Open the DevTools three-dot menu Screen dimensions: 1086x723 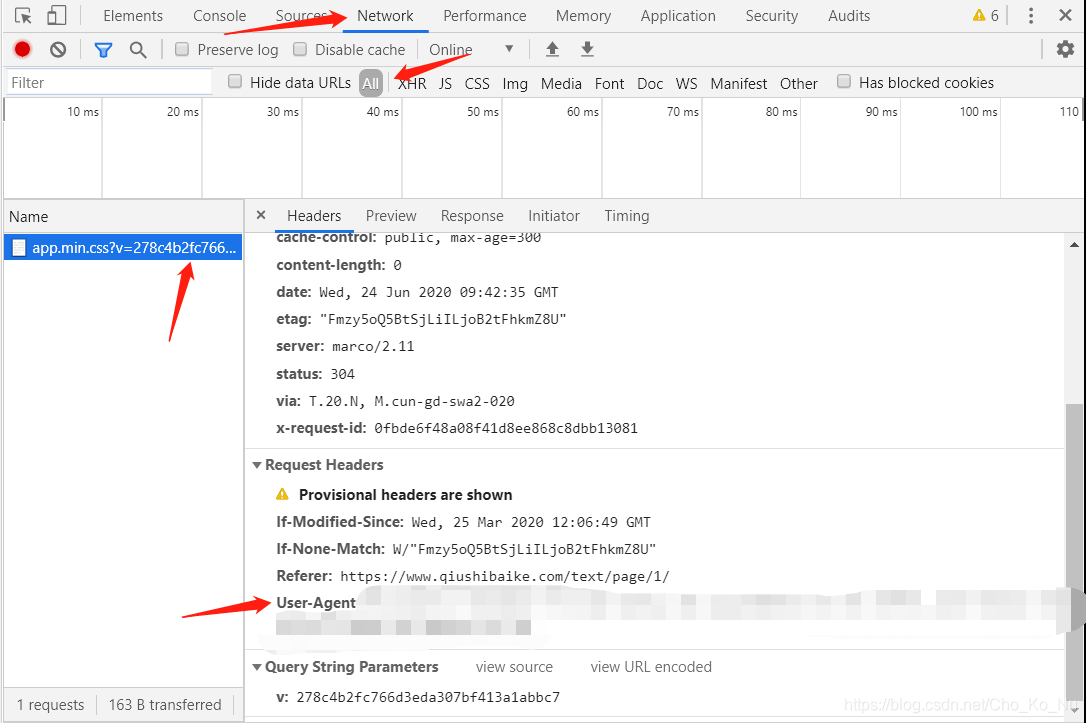(x=1031, y=16)
